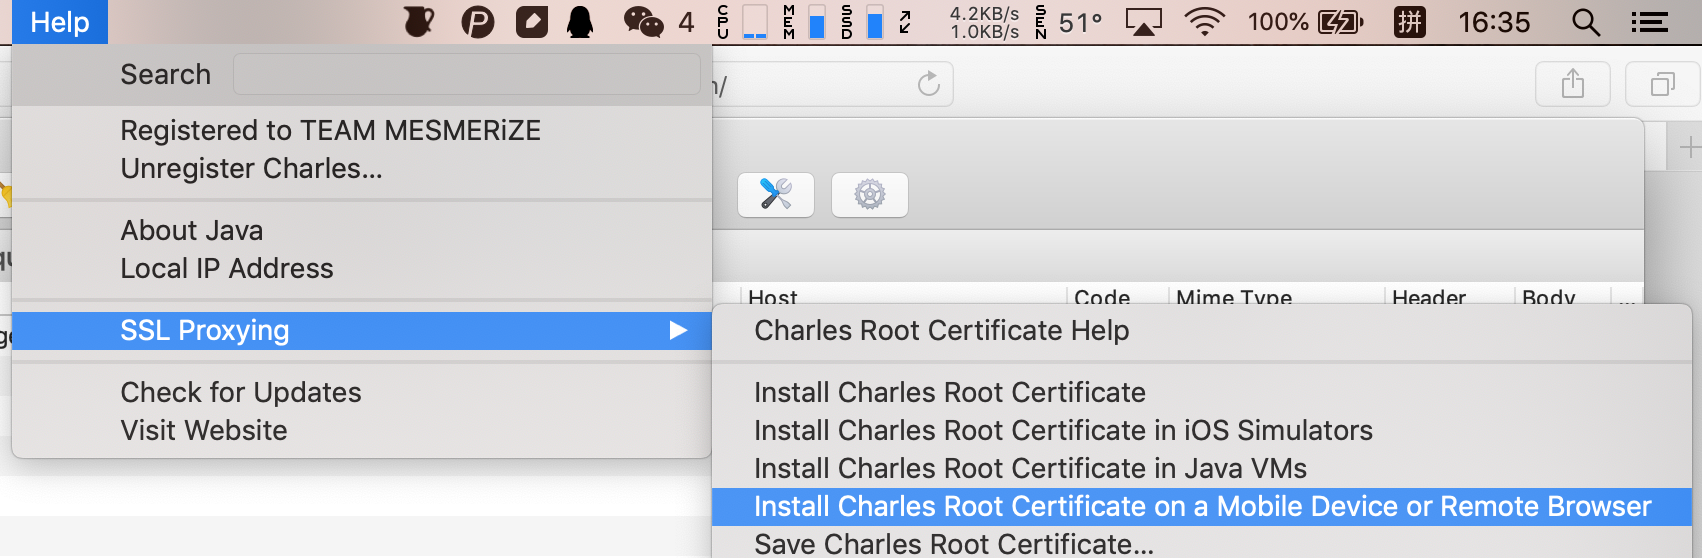1702x558 pixels.
Task: Click the 16:35 clock in menu bar
Action: (x=1494, y=22)
